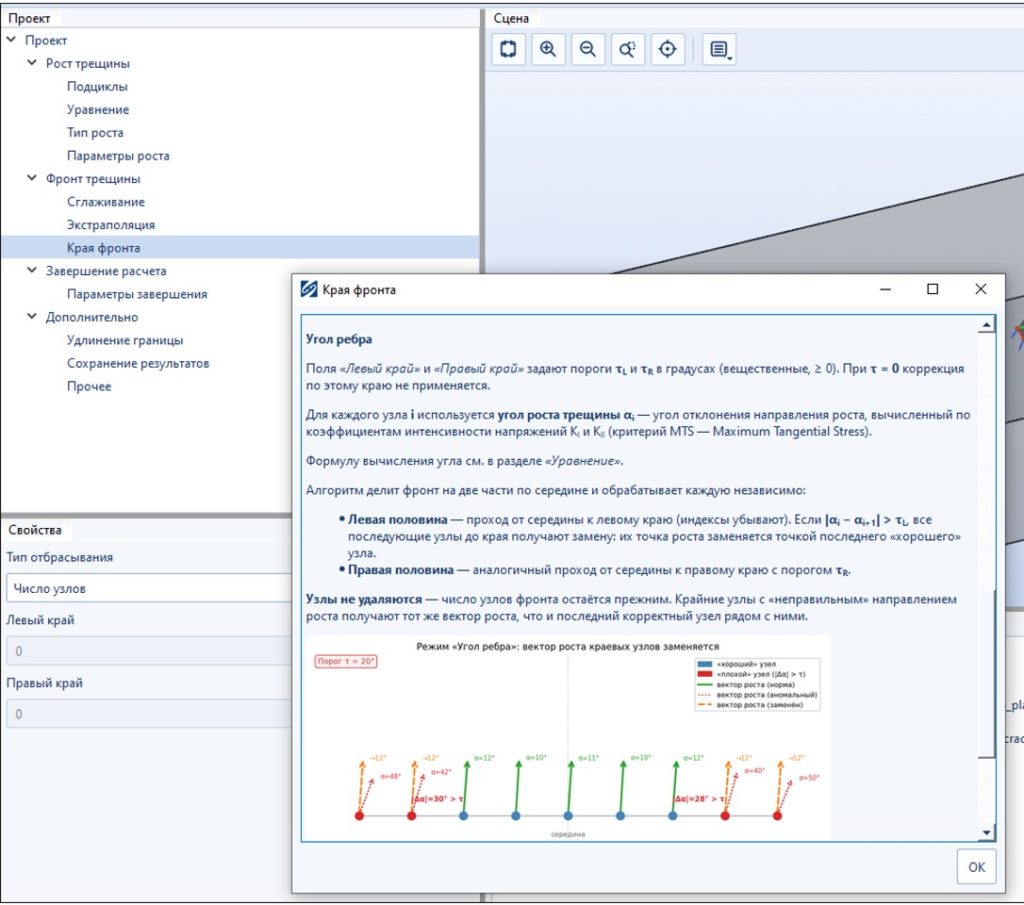Click the crosshair center-view icon

[x=667, y=49]
